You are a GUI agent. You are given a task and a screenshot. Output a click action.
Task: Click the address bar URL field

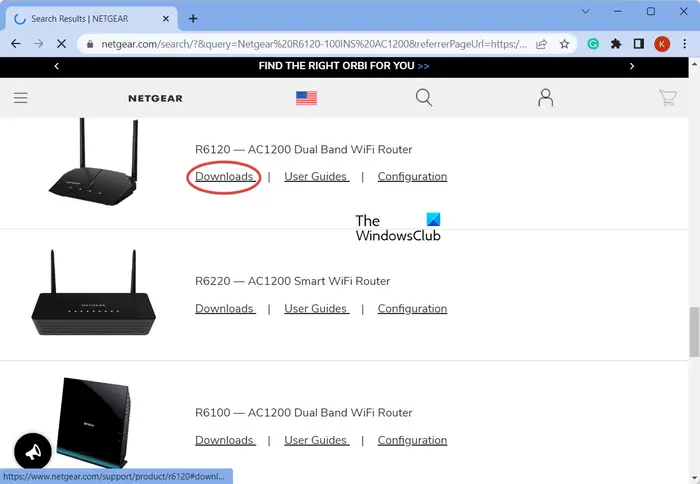tap(312, 44)
